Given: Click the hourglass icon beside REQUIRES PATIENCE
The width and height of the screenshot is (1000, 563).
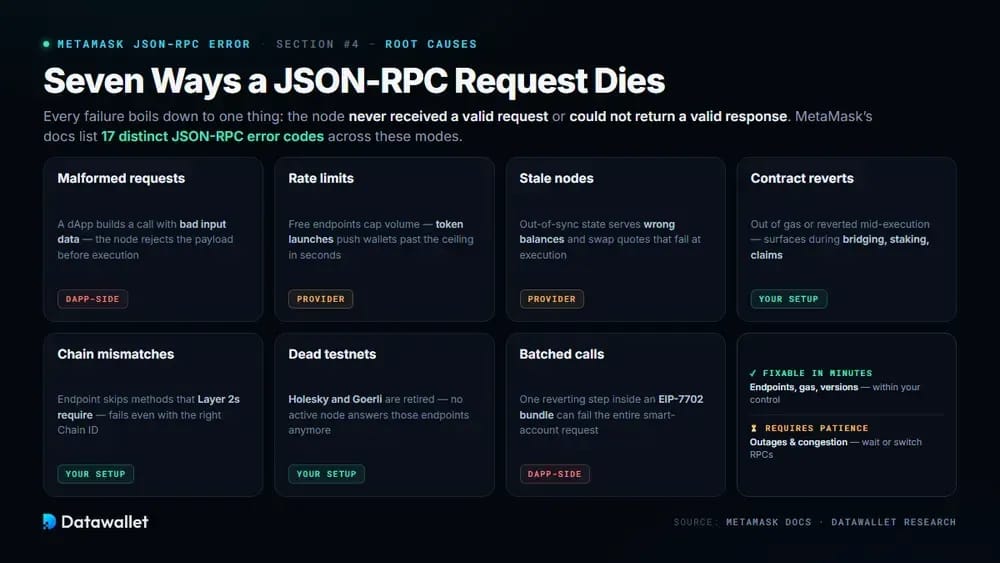Looking at the screenshot, I should point(754,428).
